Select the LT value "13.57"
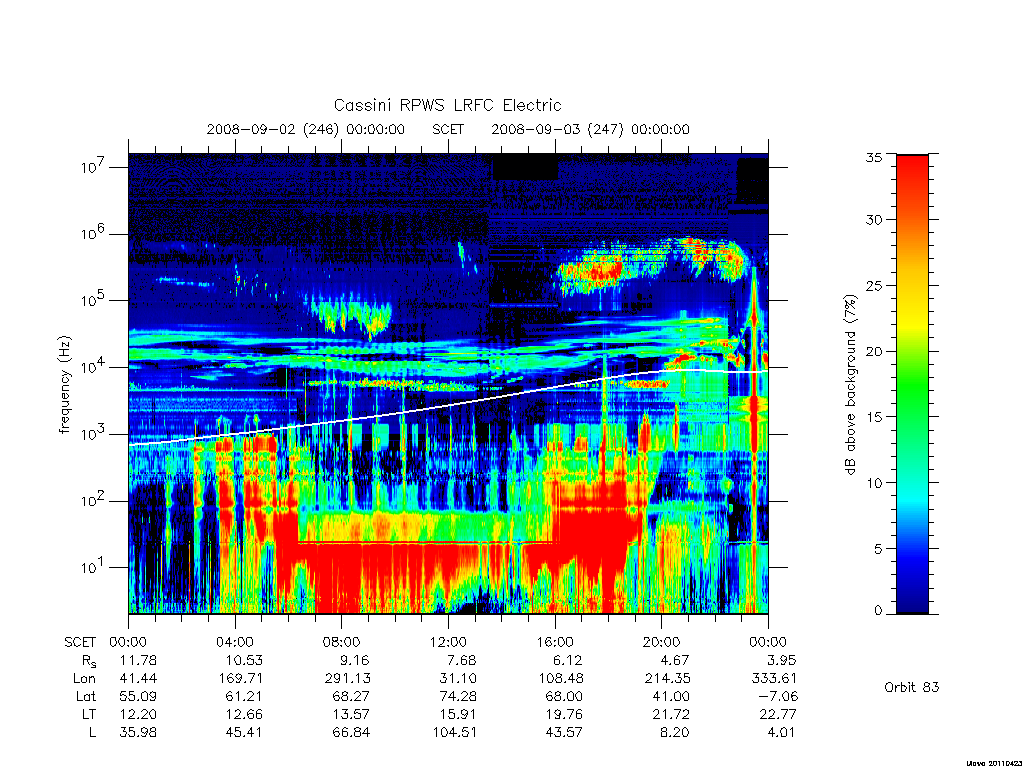1024x768 pixels. coord(351,714)
